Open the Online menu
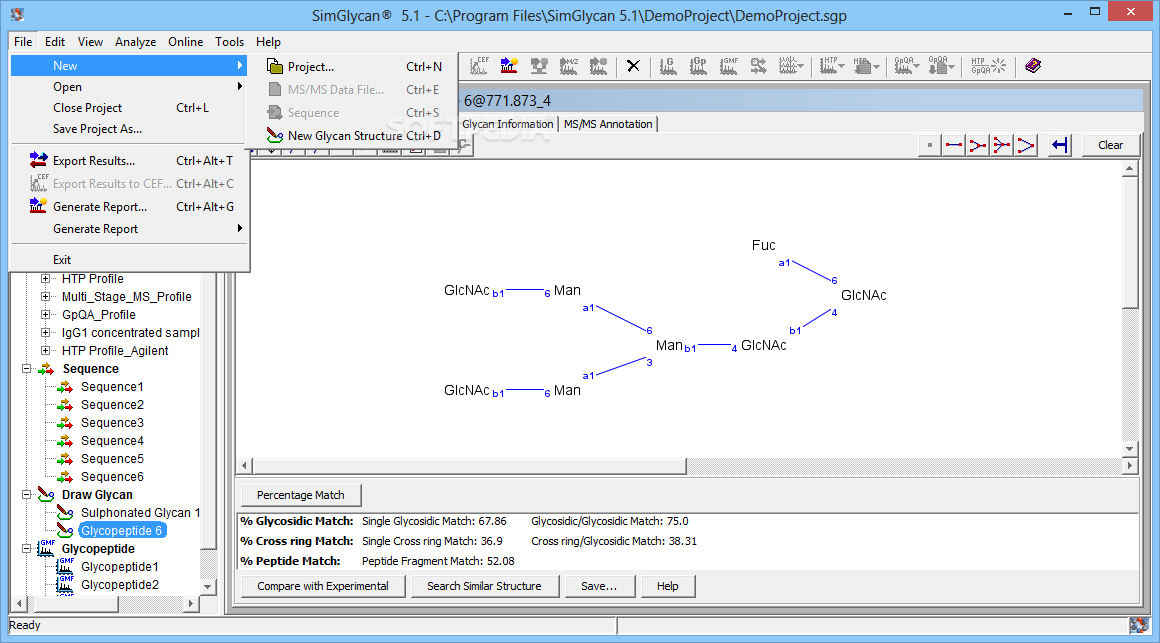This screenshot has height=643, width=1160. pos(186,42)
